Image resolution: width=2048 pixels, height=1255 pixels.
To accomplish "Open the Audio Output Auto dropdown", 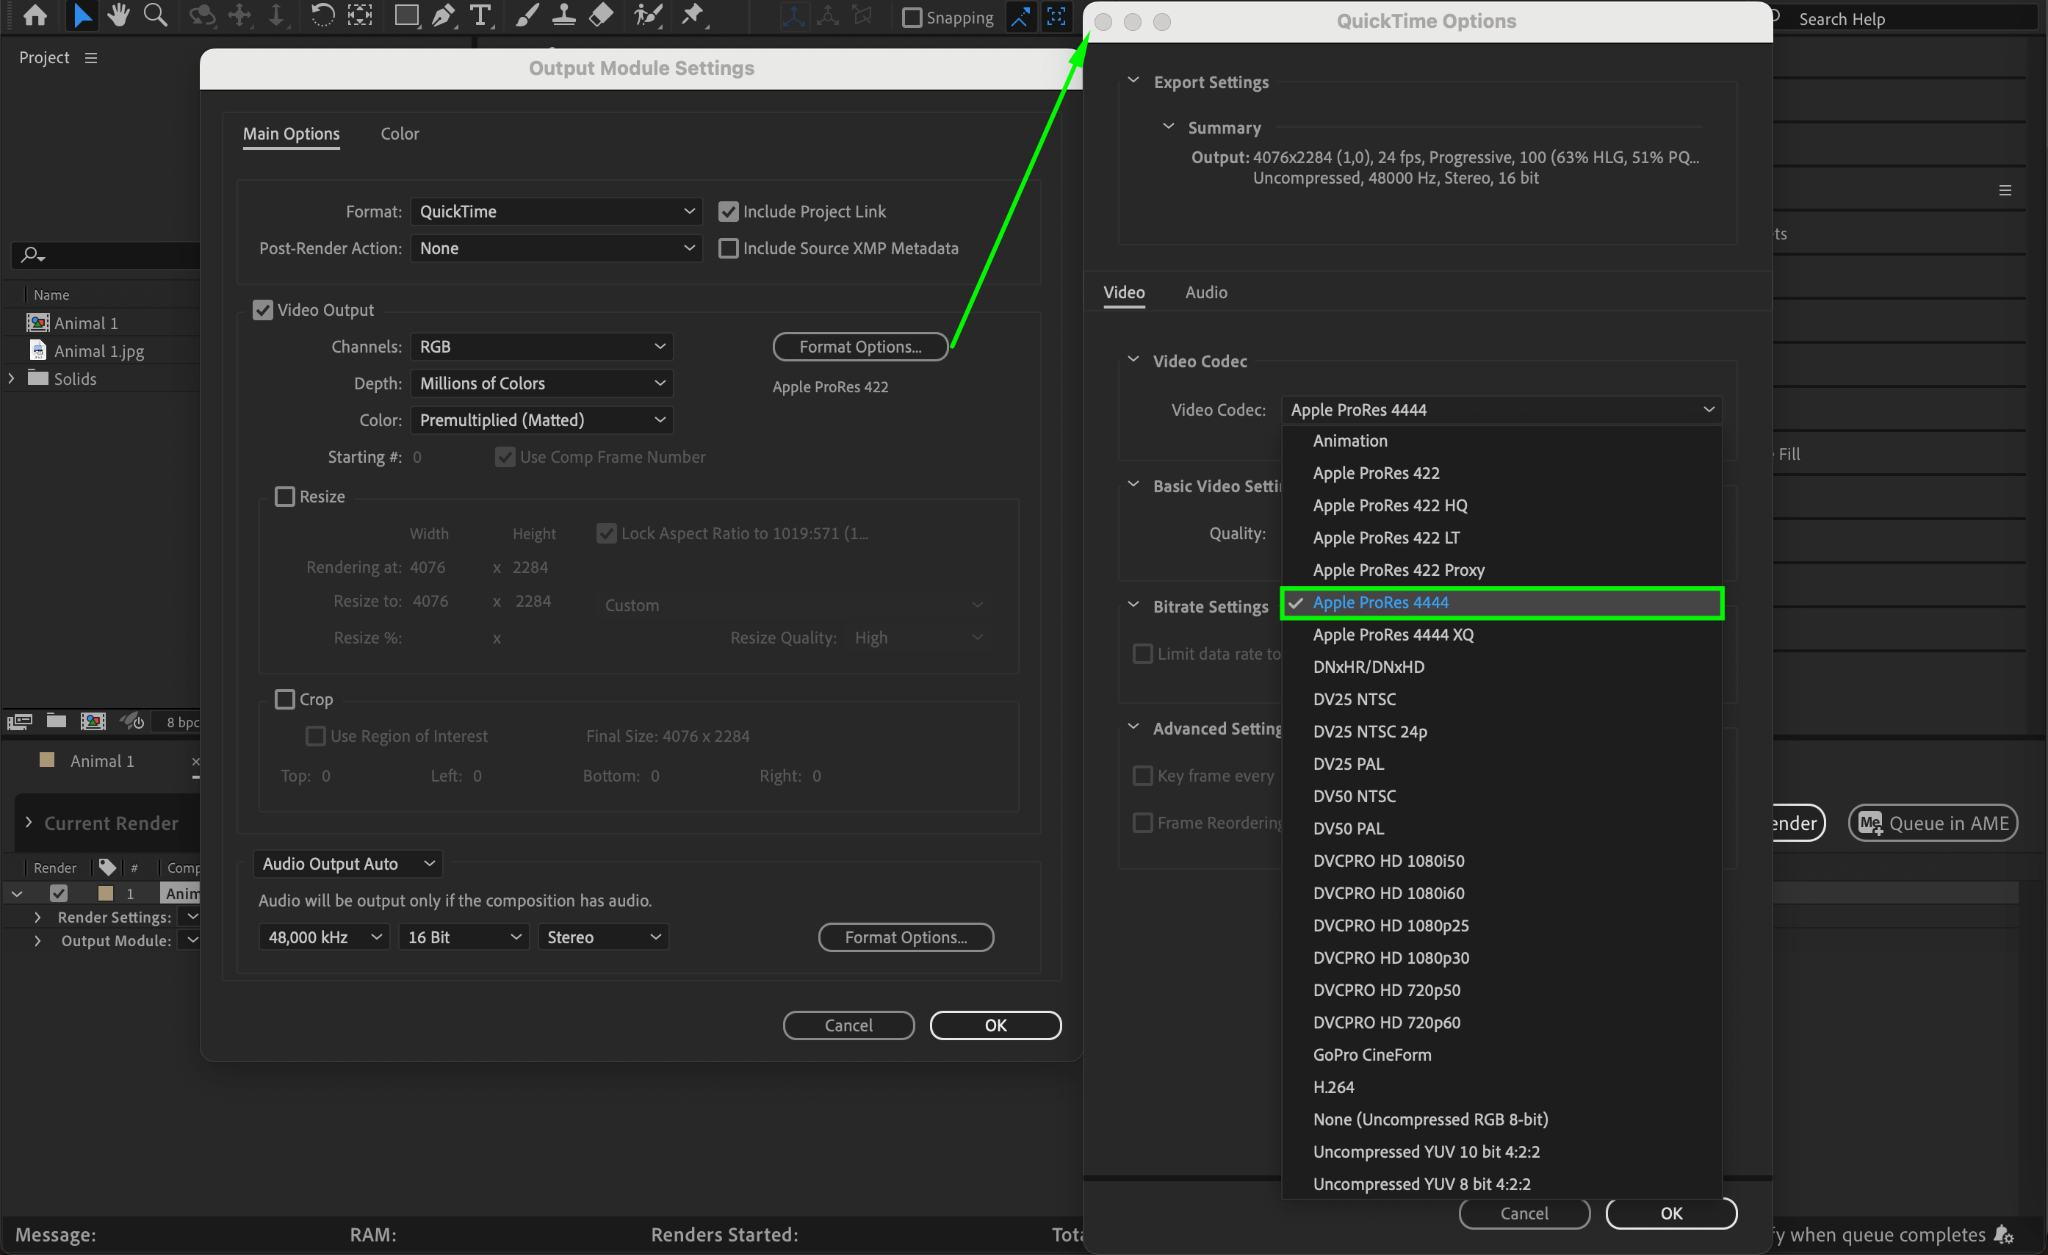I will [348, 864].
